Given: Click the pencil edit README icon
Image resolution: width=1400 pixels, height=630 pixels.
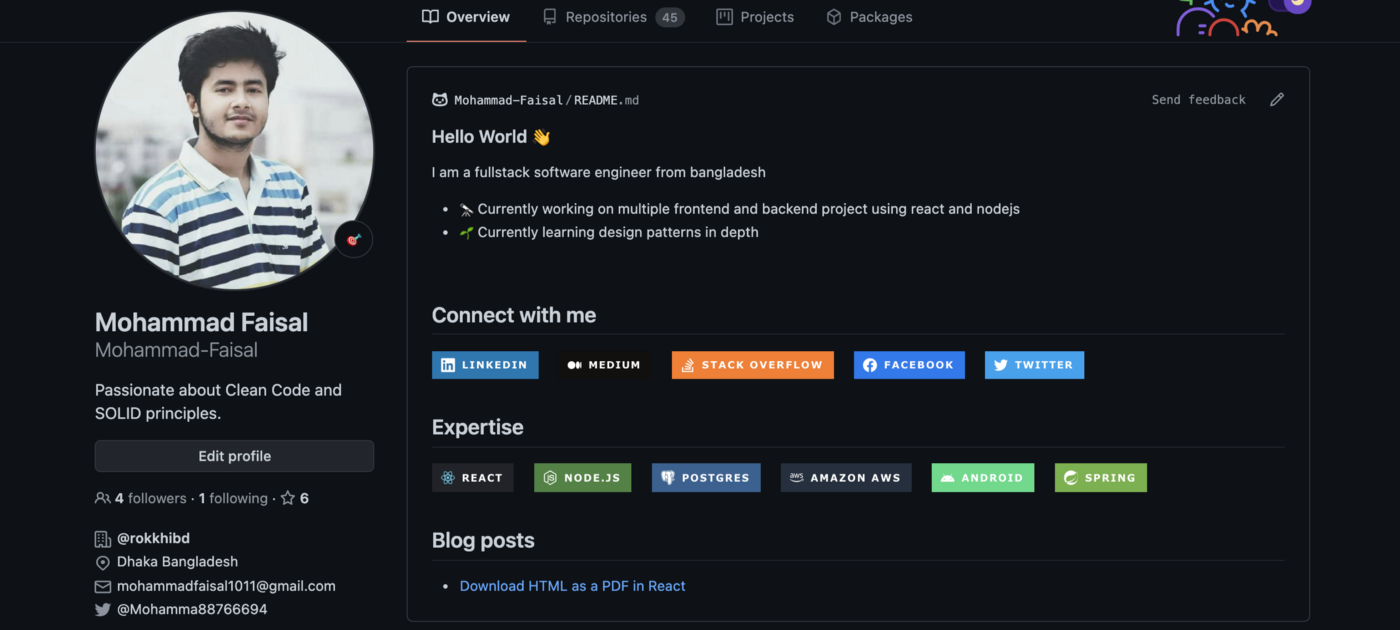Looking at the screenshot, I should point(1276,100).
